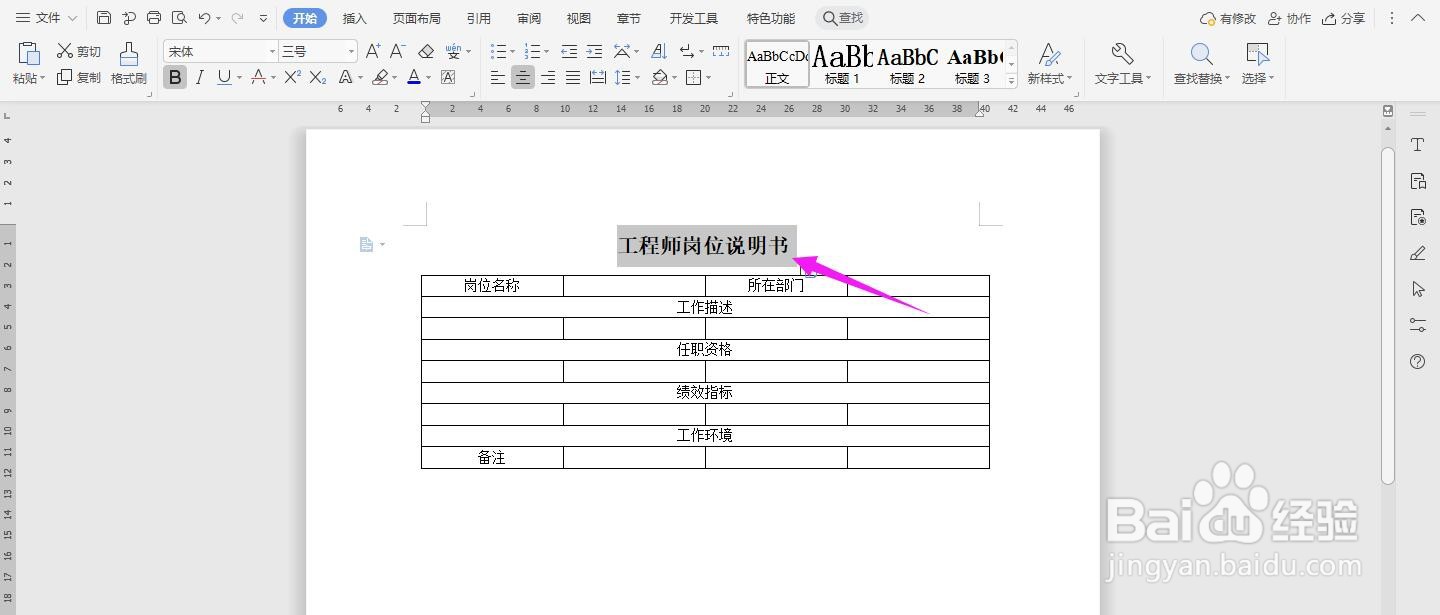Click the Redo arrow icon
Screen dimensions: 1440x615
click(237, 18)
